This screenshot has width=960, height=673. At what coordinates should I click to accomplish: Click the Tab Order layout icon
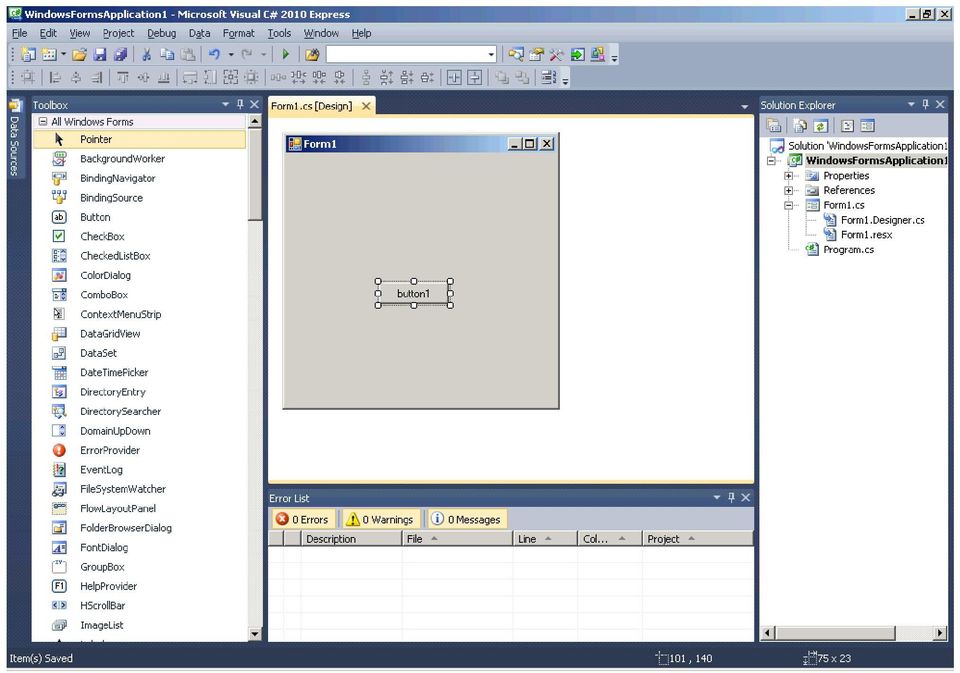548,77
